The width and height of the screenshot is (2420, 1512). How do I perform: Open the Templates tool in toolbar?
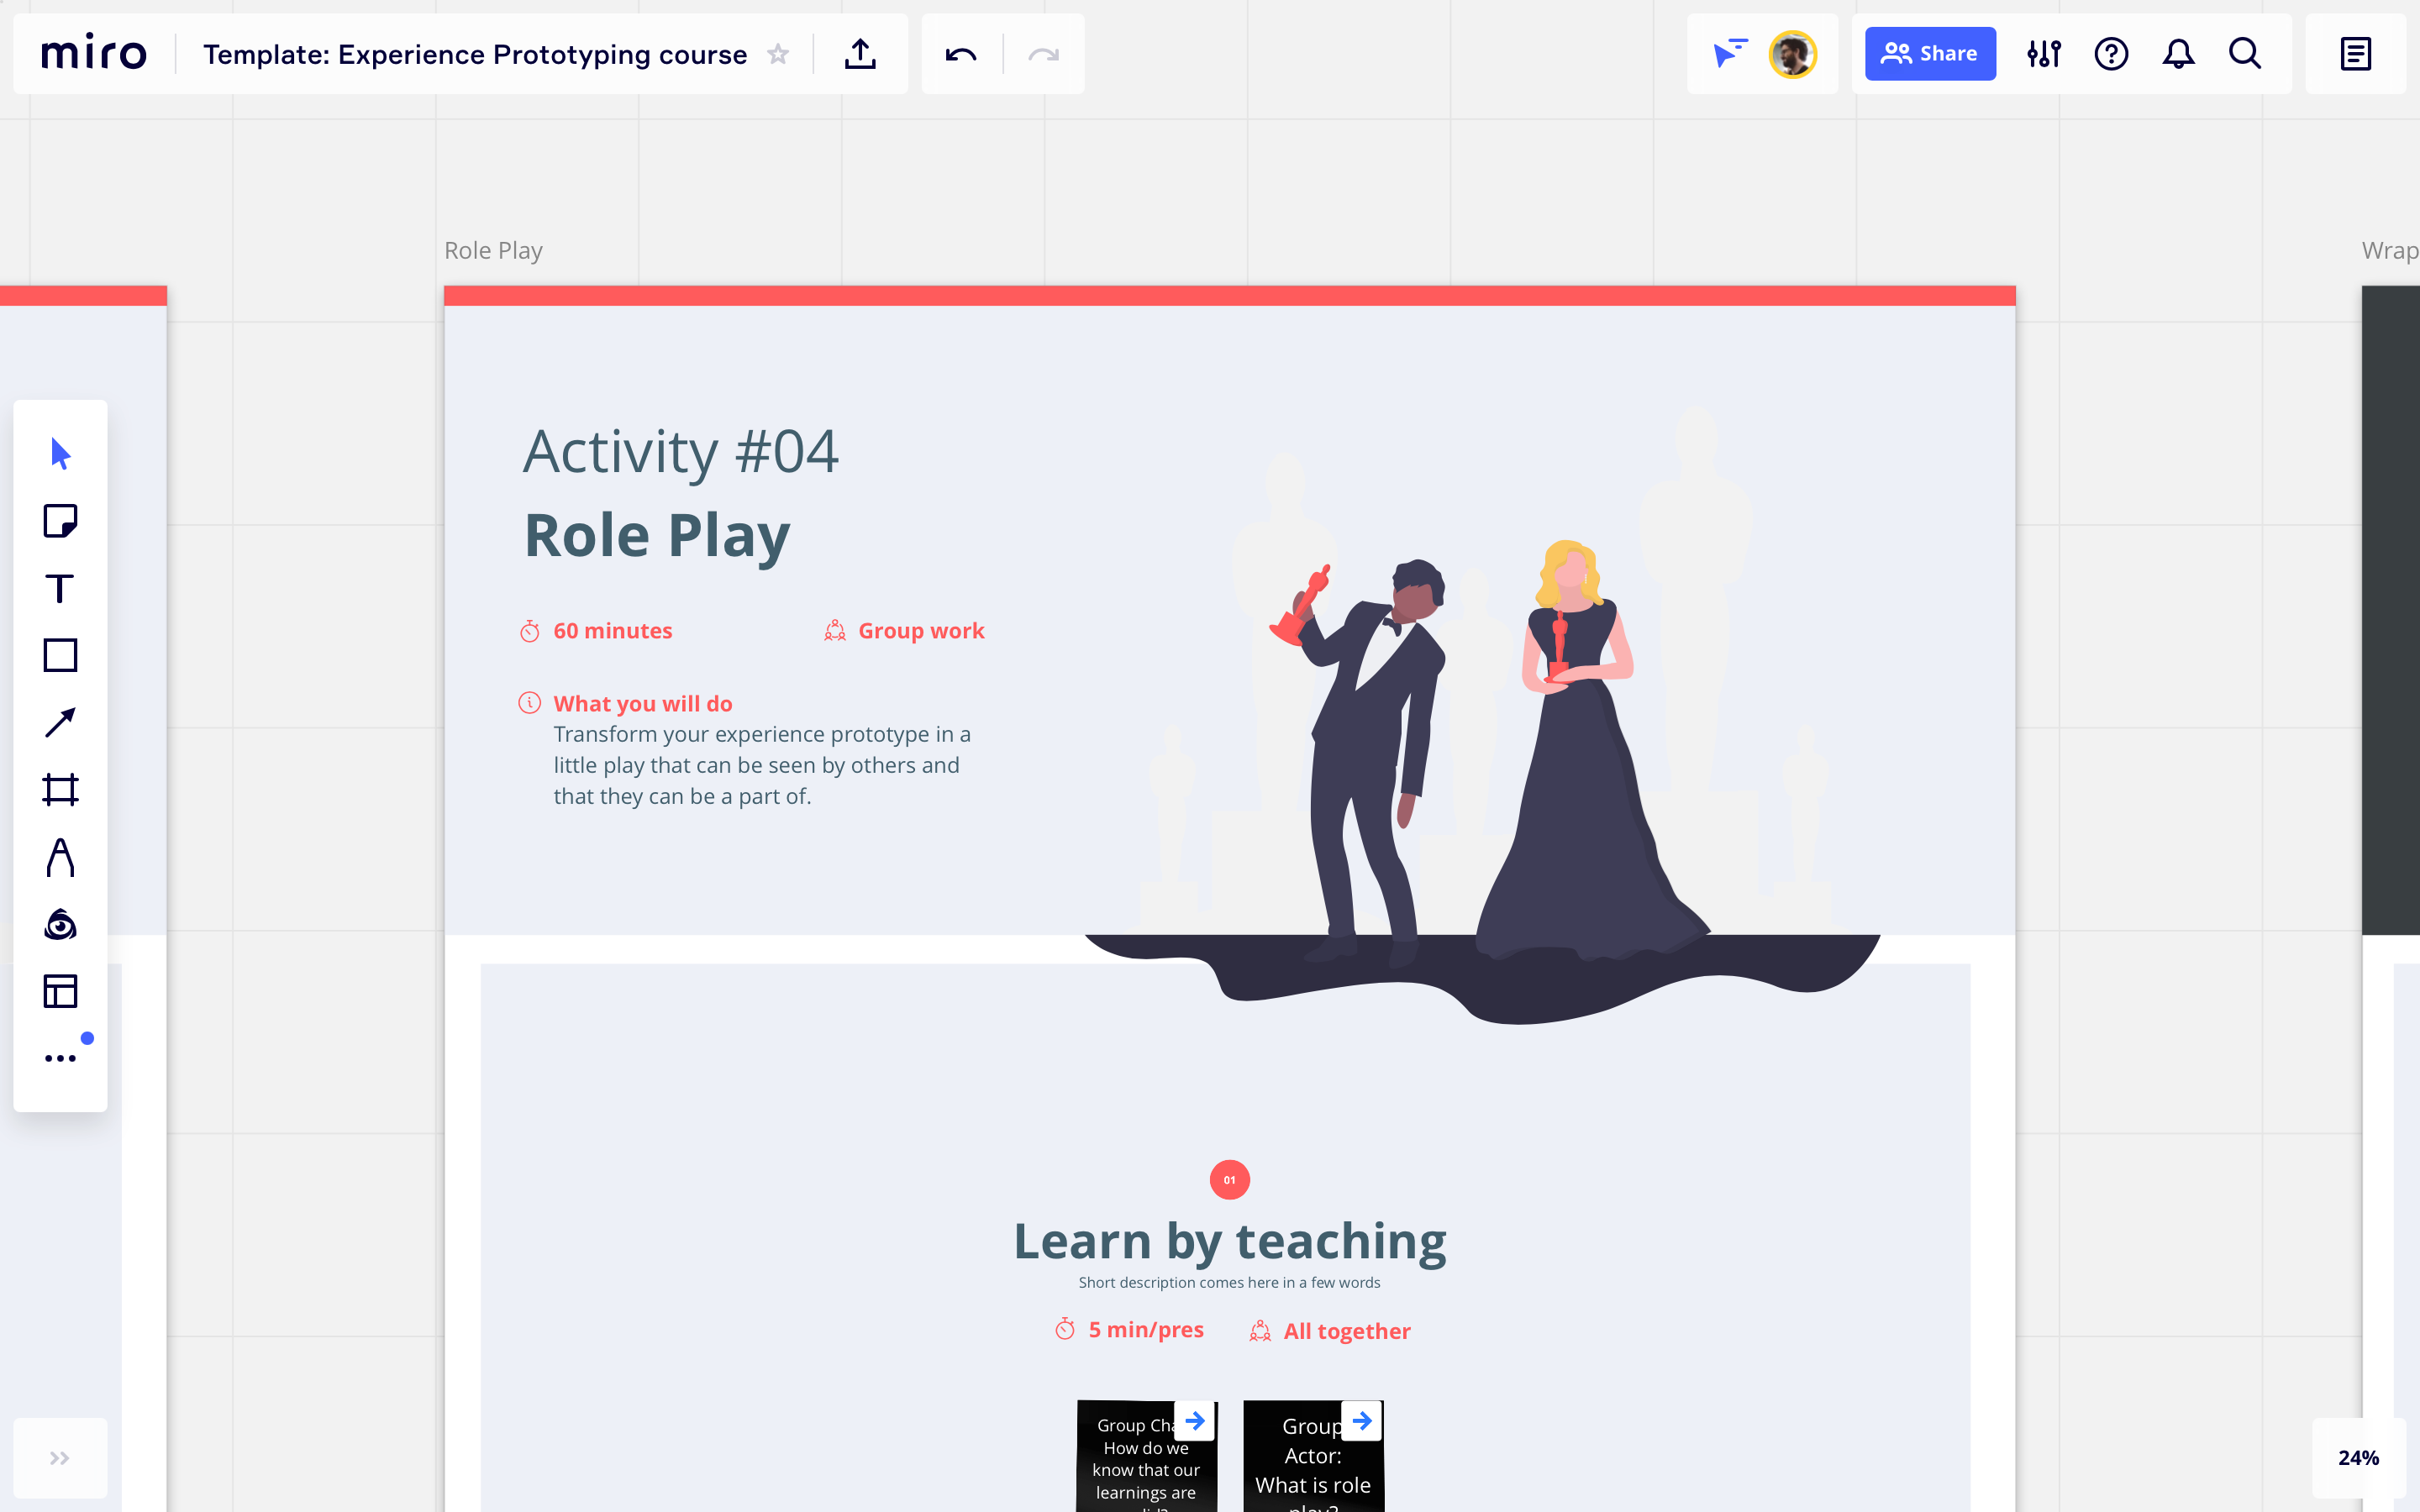coord(60,991)
